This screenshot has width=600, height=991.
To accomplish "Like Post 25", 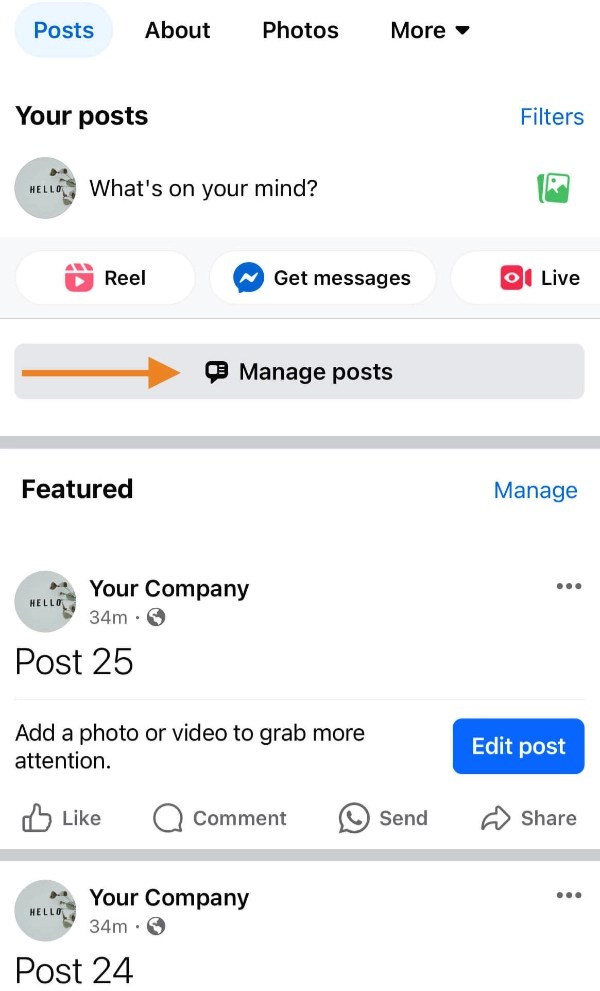I will pos(60,818).
